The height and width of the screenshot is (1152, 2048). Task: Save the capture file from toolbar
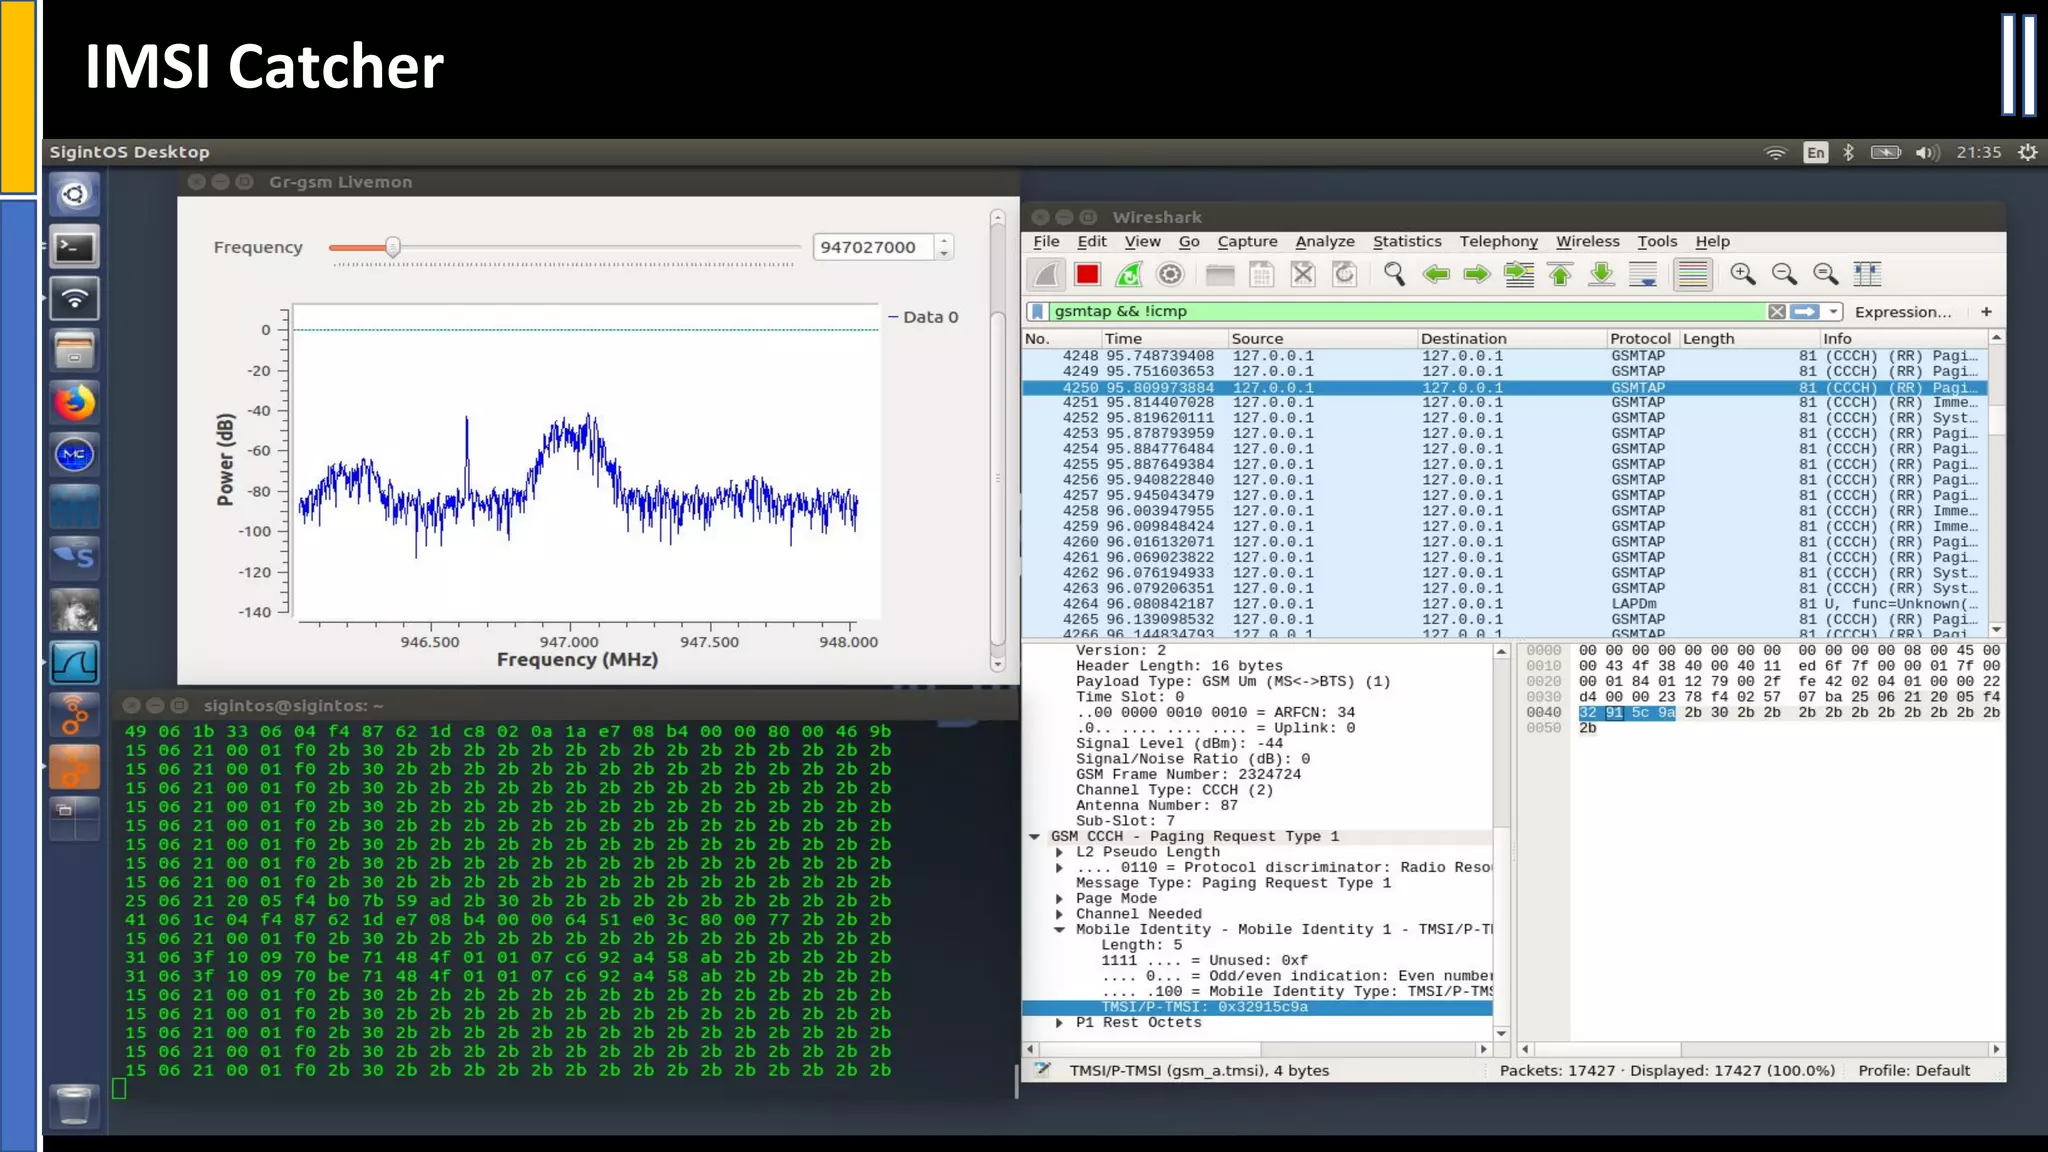(x=1262, y=274)
